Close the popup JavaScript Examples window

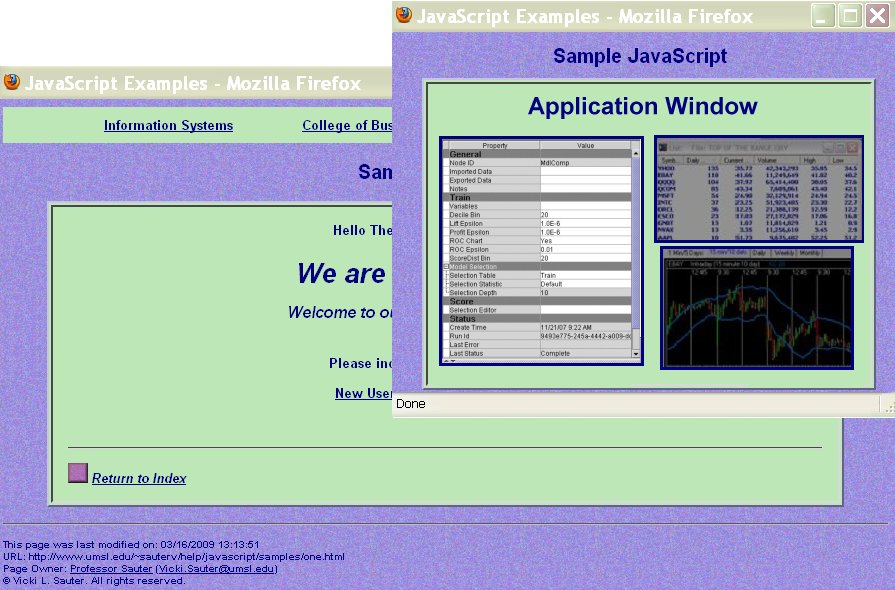(x=876, y=15)
